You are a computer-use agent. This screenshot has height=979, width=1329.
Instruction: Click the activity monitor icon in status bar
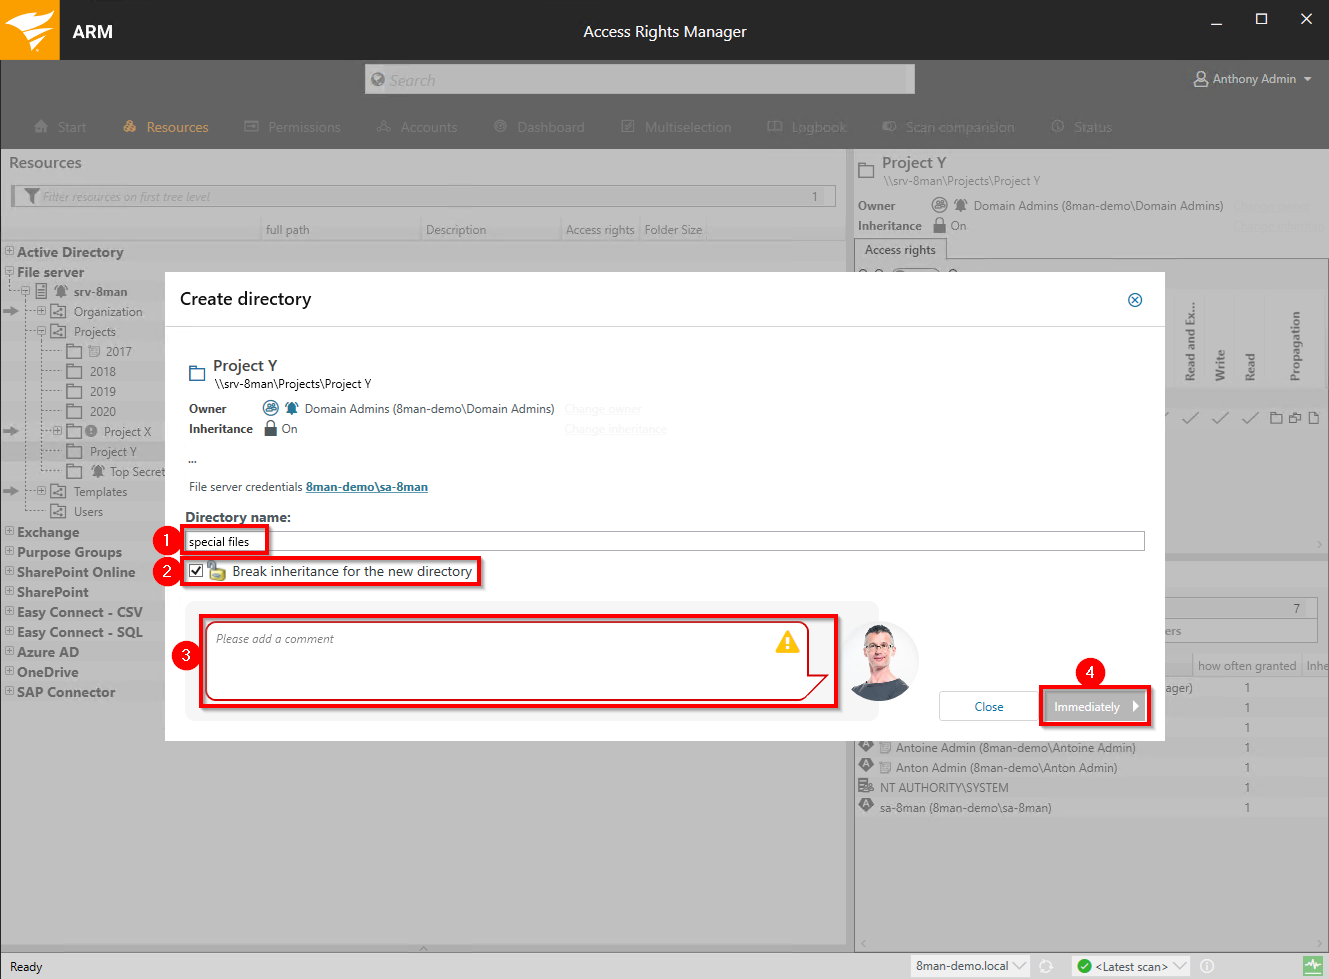(1312, 966)
